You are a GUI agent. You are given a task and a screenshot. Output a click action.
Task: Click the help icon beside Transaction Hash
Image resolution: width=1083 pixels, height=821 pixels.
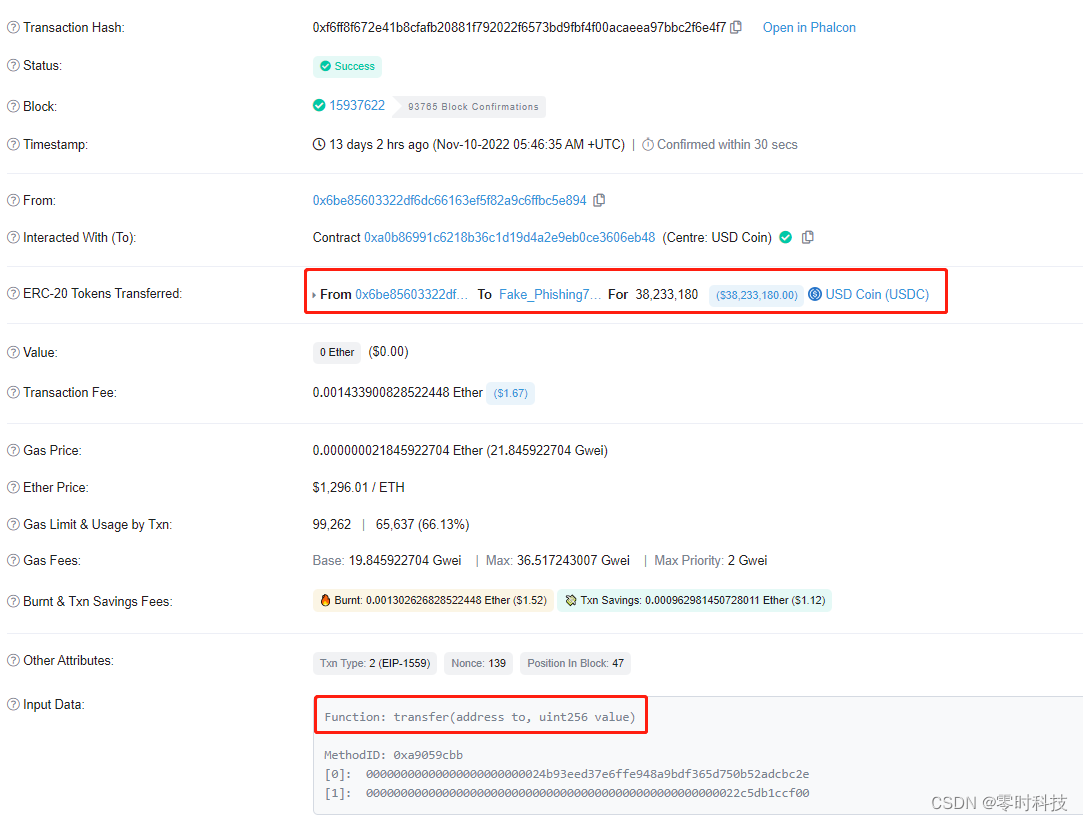13,28
